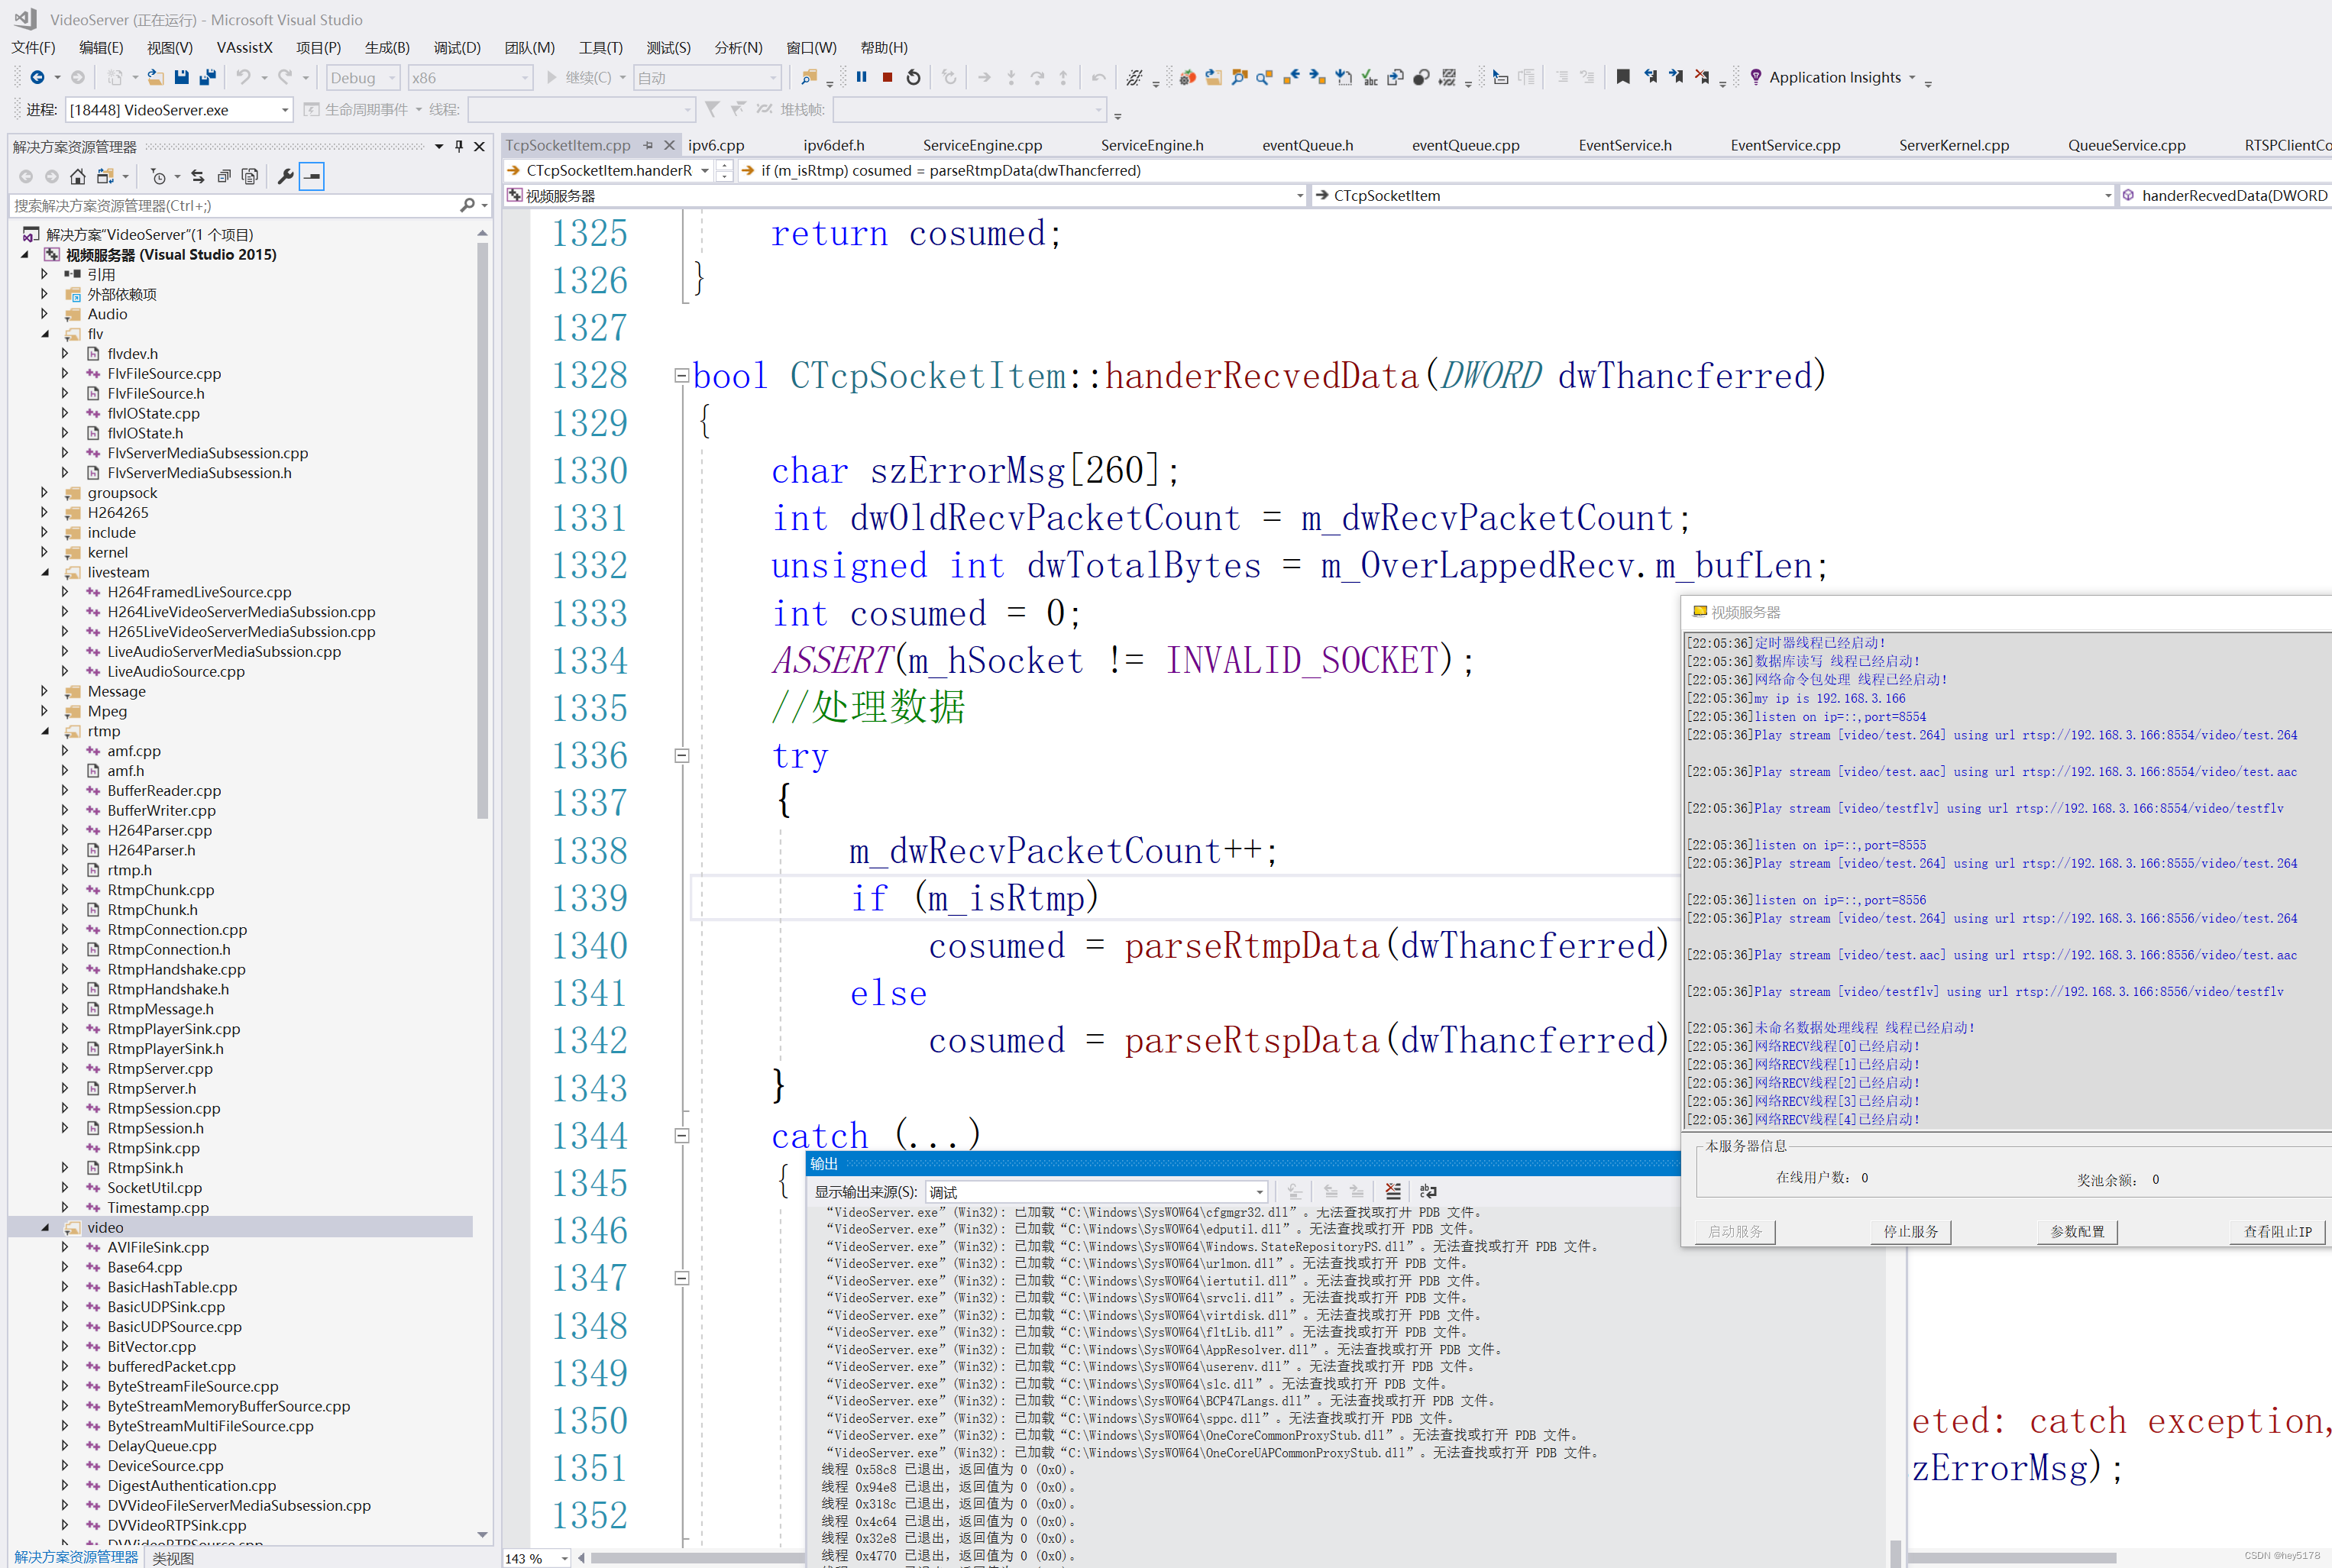Restart the debugging session
The image size is (2332, 1568).
point(913,77)
